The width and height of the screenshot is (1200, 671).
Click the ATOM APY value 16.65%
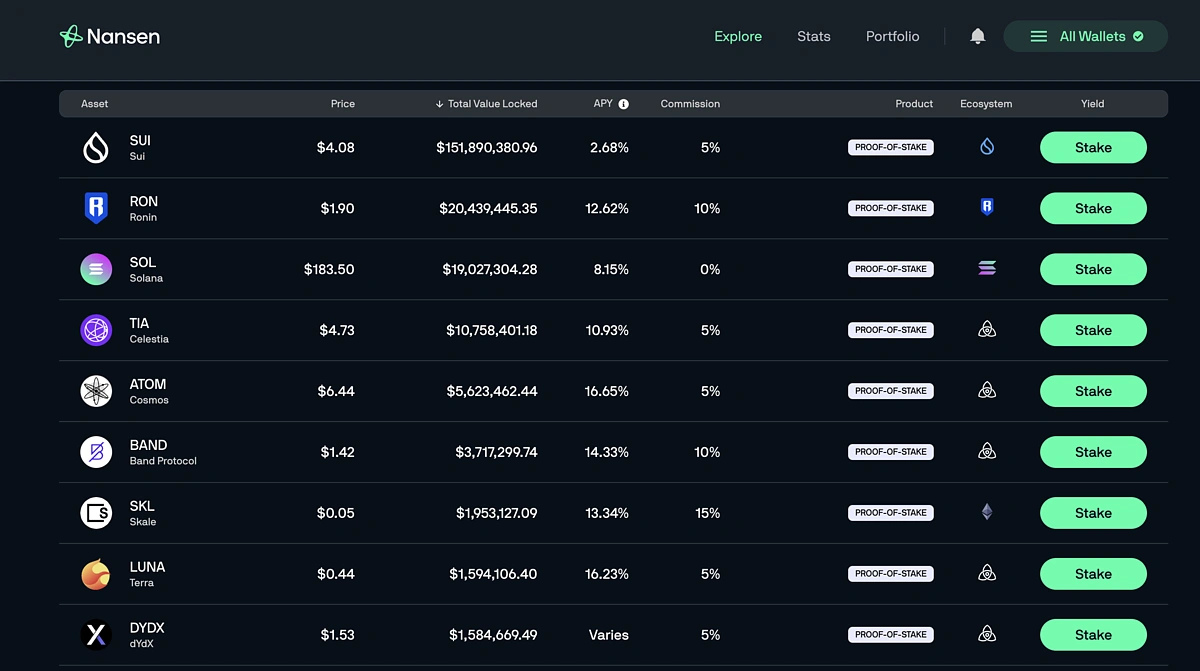point(607,392)
